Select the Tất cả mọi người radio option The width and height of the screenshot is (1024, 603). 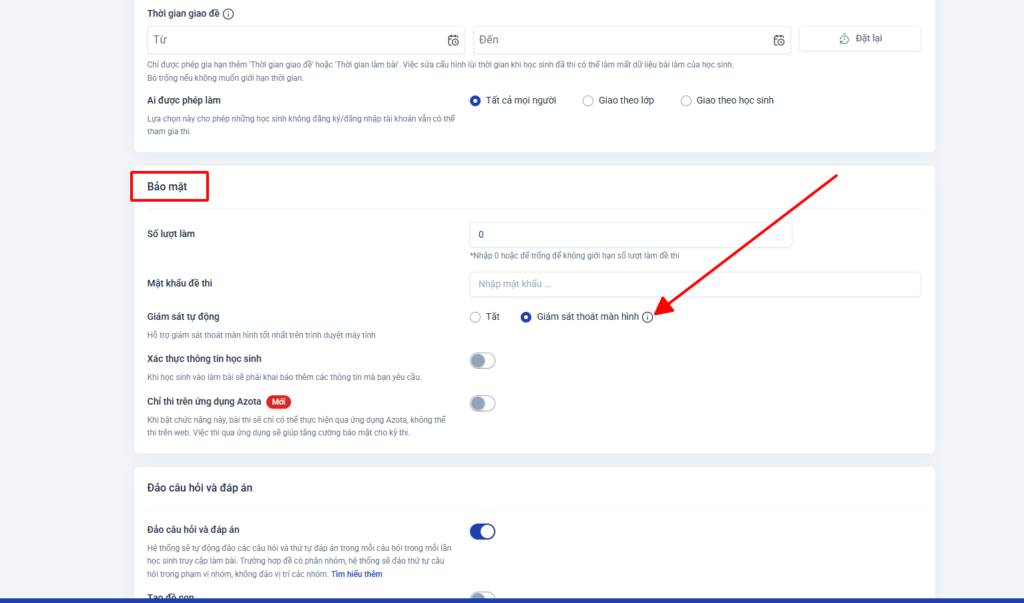point(475,101)
